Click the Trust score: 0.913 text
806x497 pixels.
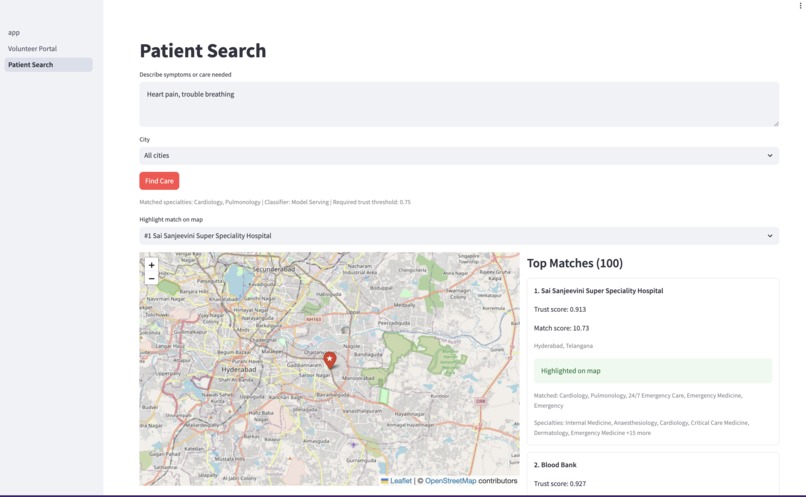click(x=560, y=309)
